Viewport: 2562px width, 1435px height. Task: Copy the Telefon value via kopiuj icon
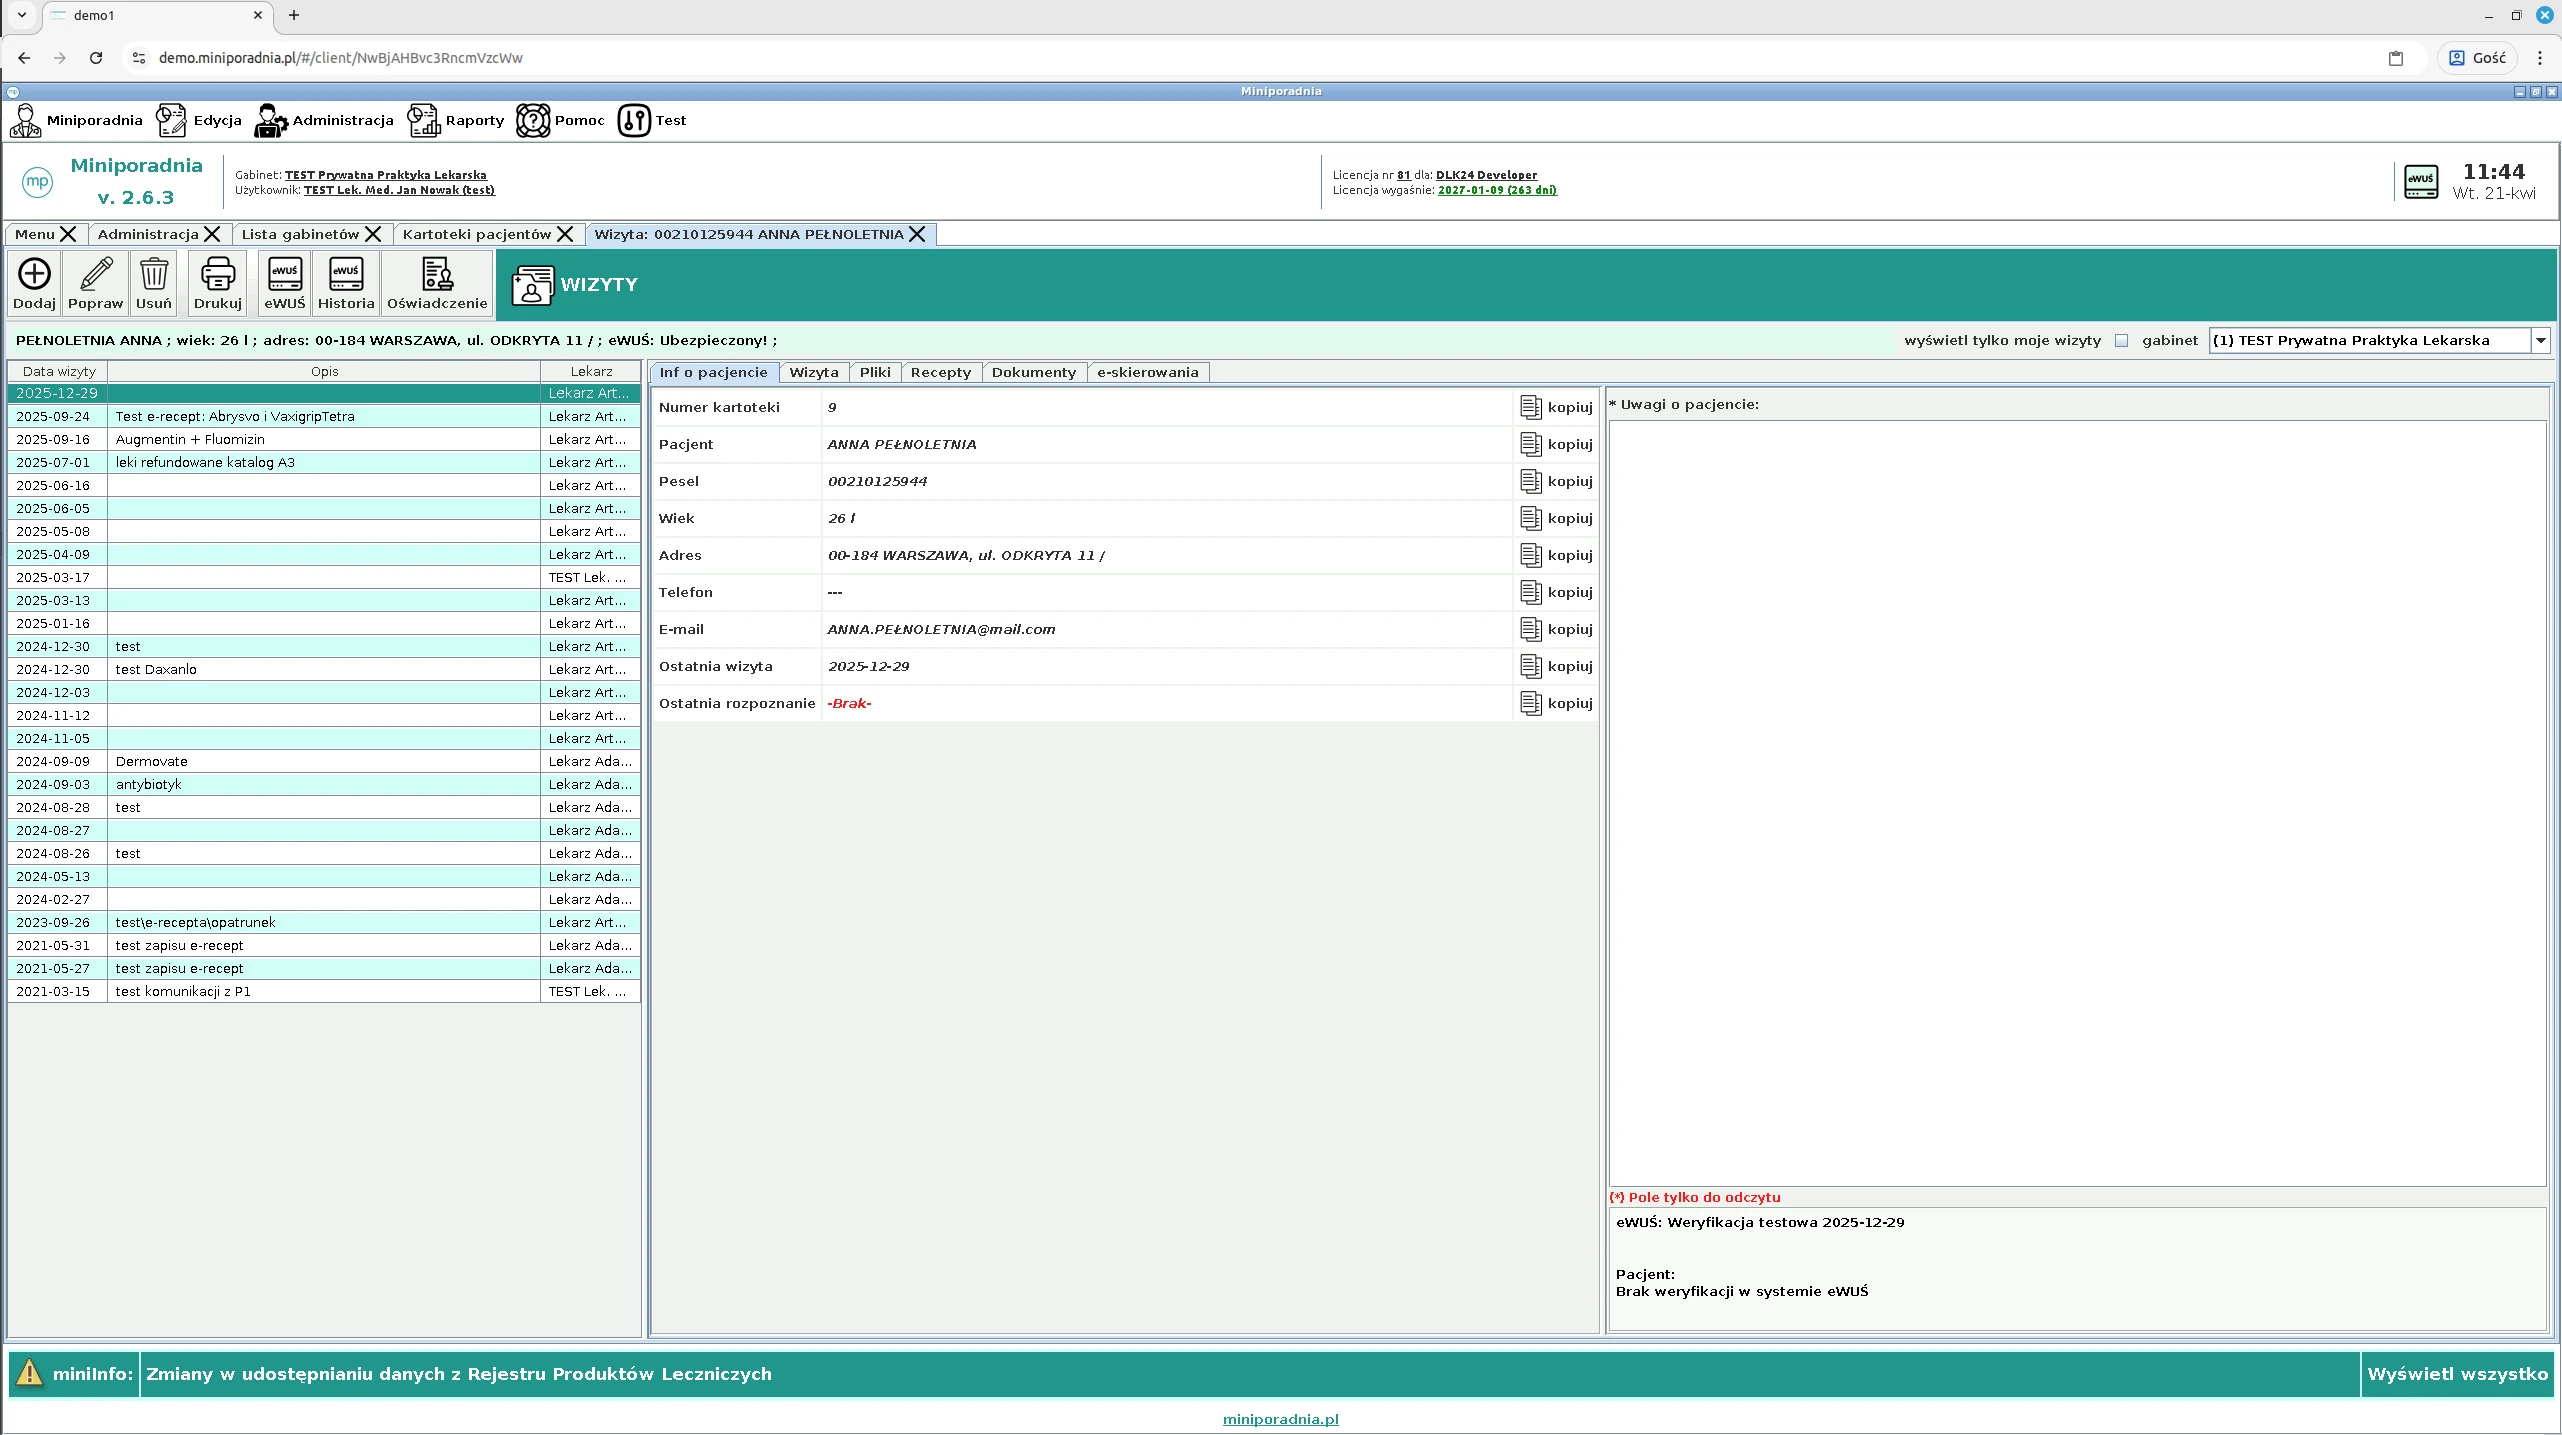[x=1531, y=592]
